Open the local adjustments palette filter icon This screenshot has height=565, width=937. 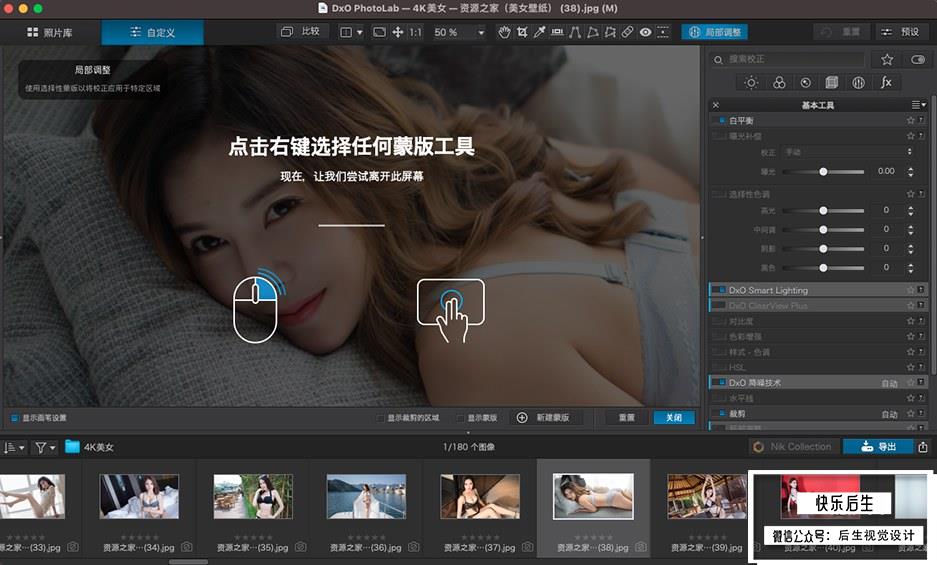pos(859,83)
